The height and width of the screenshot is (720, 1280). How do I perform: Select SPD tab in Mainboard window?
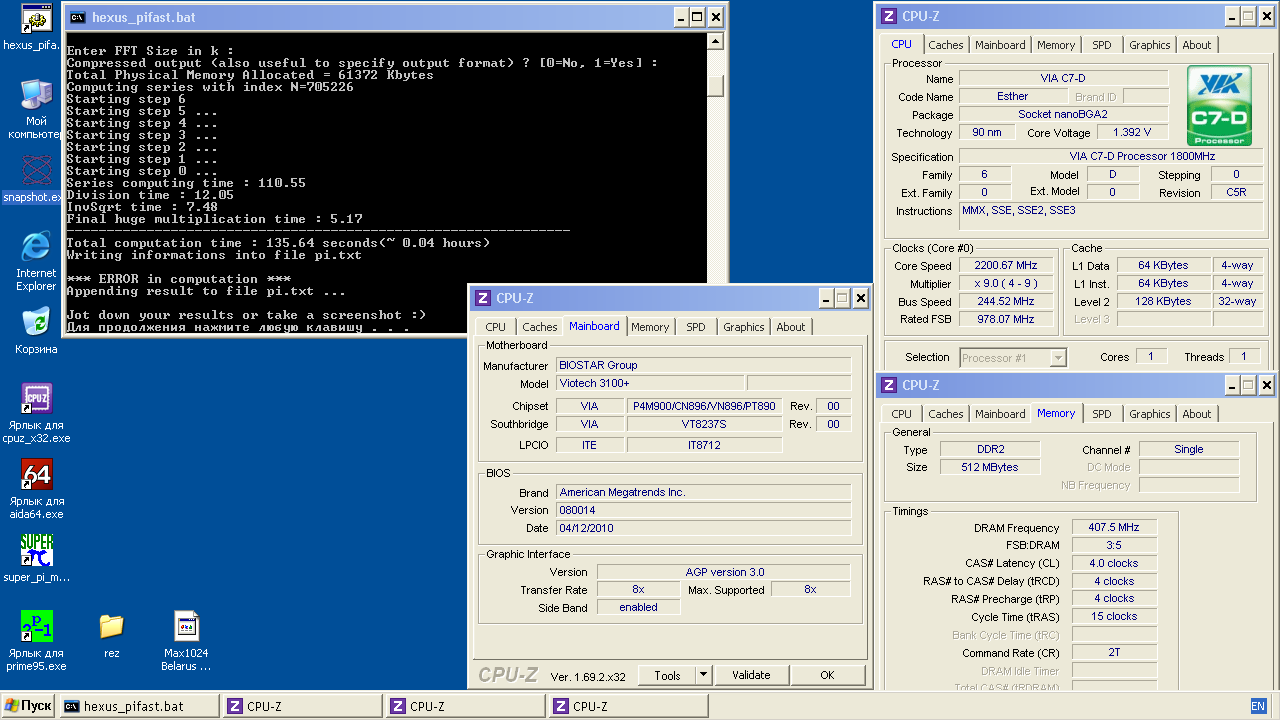point(696,327)
